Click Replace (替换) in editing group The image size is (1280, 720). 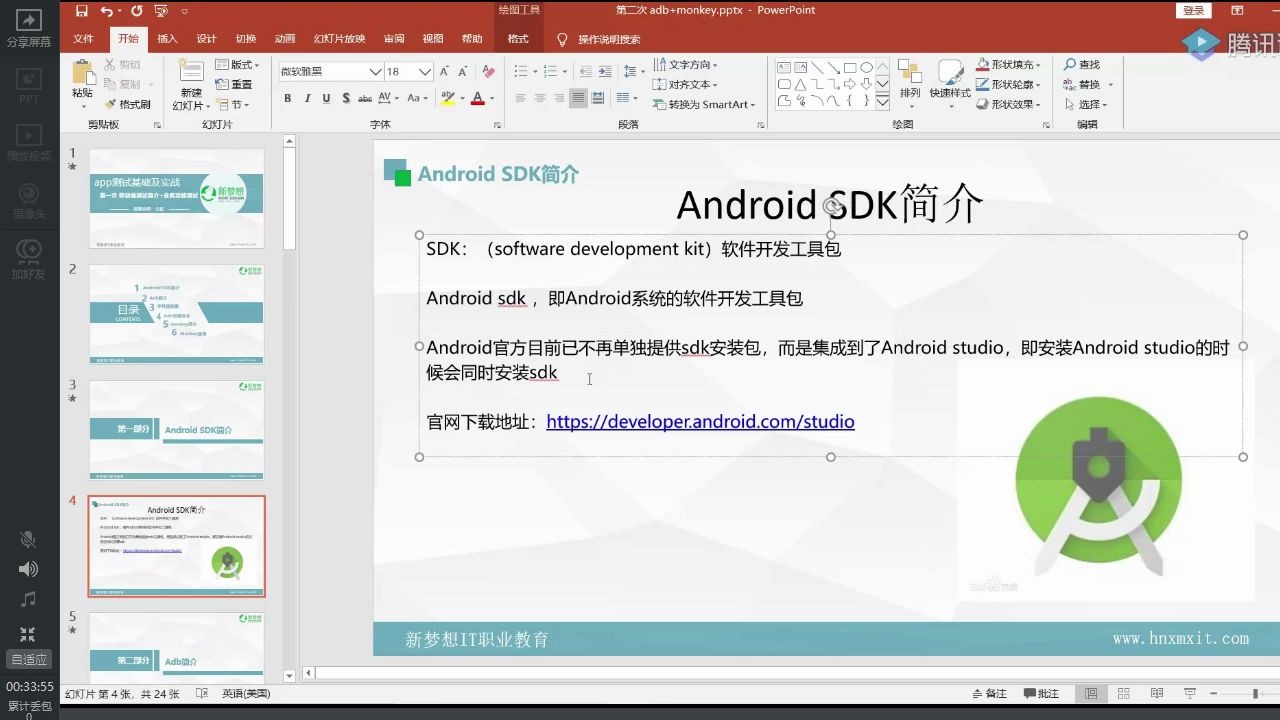1087,85
